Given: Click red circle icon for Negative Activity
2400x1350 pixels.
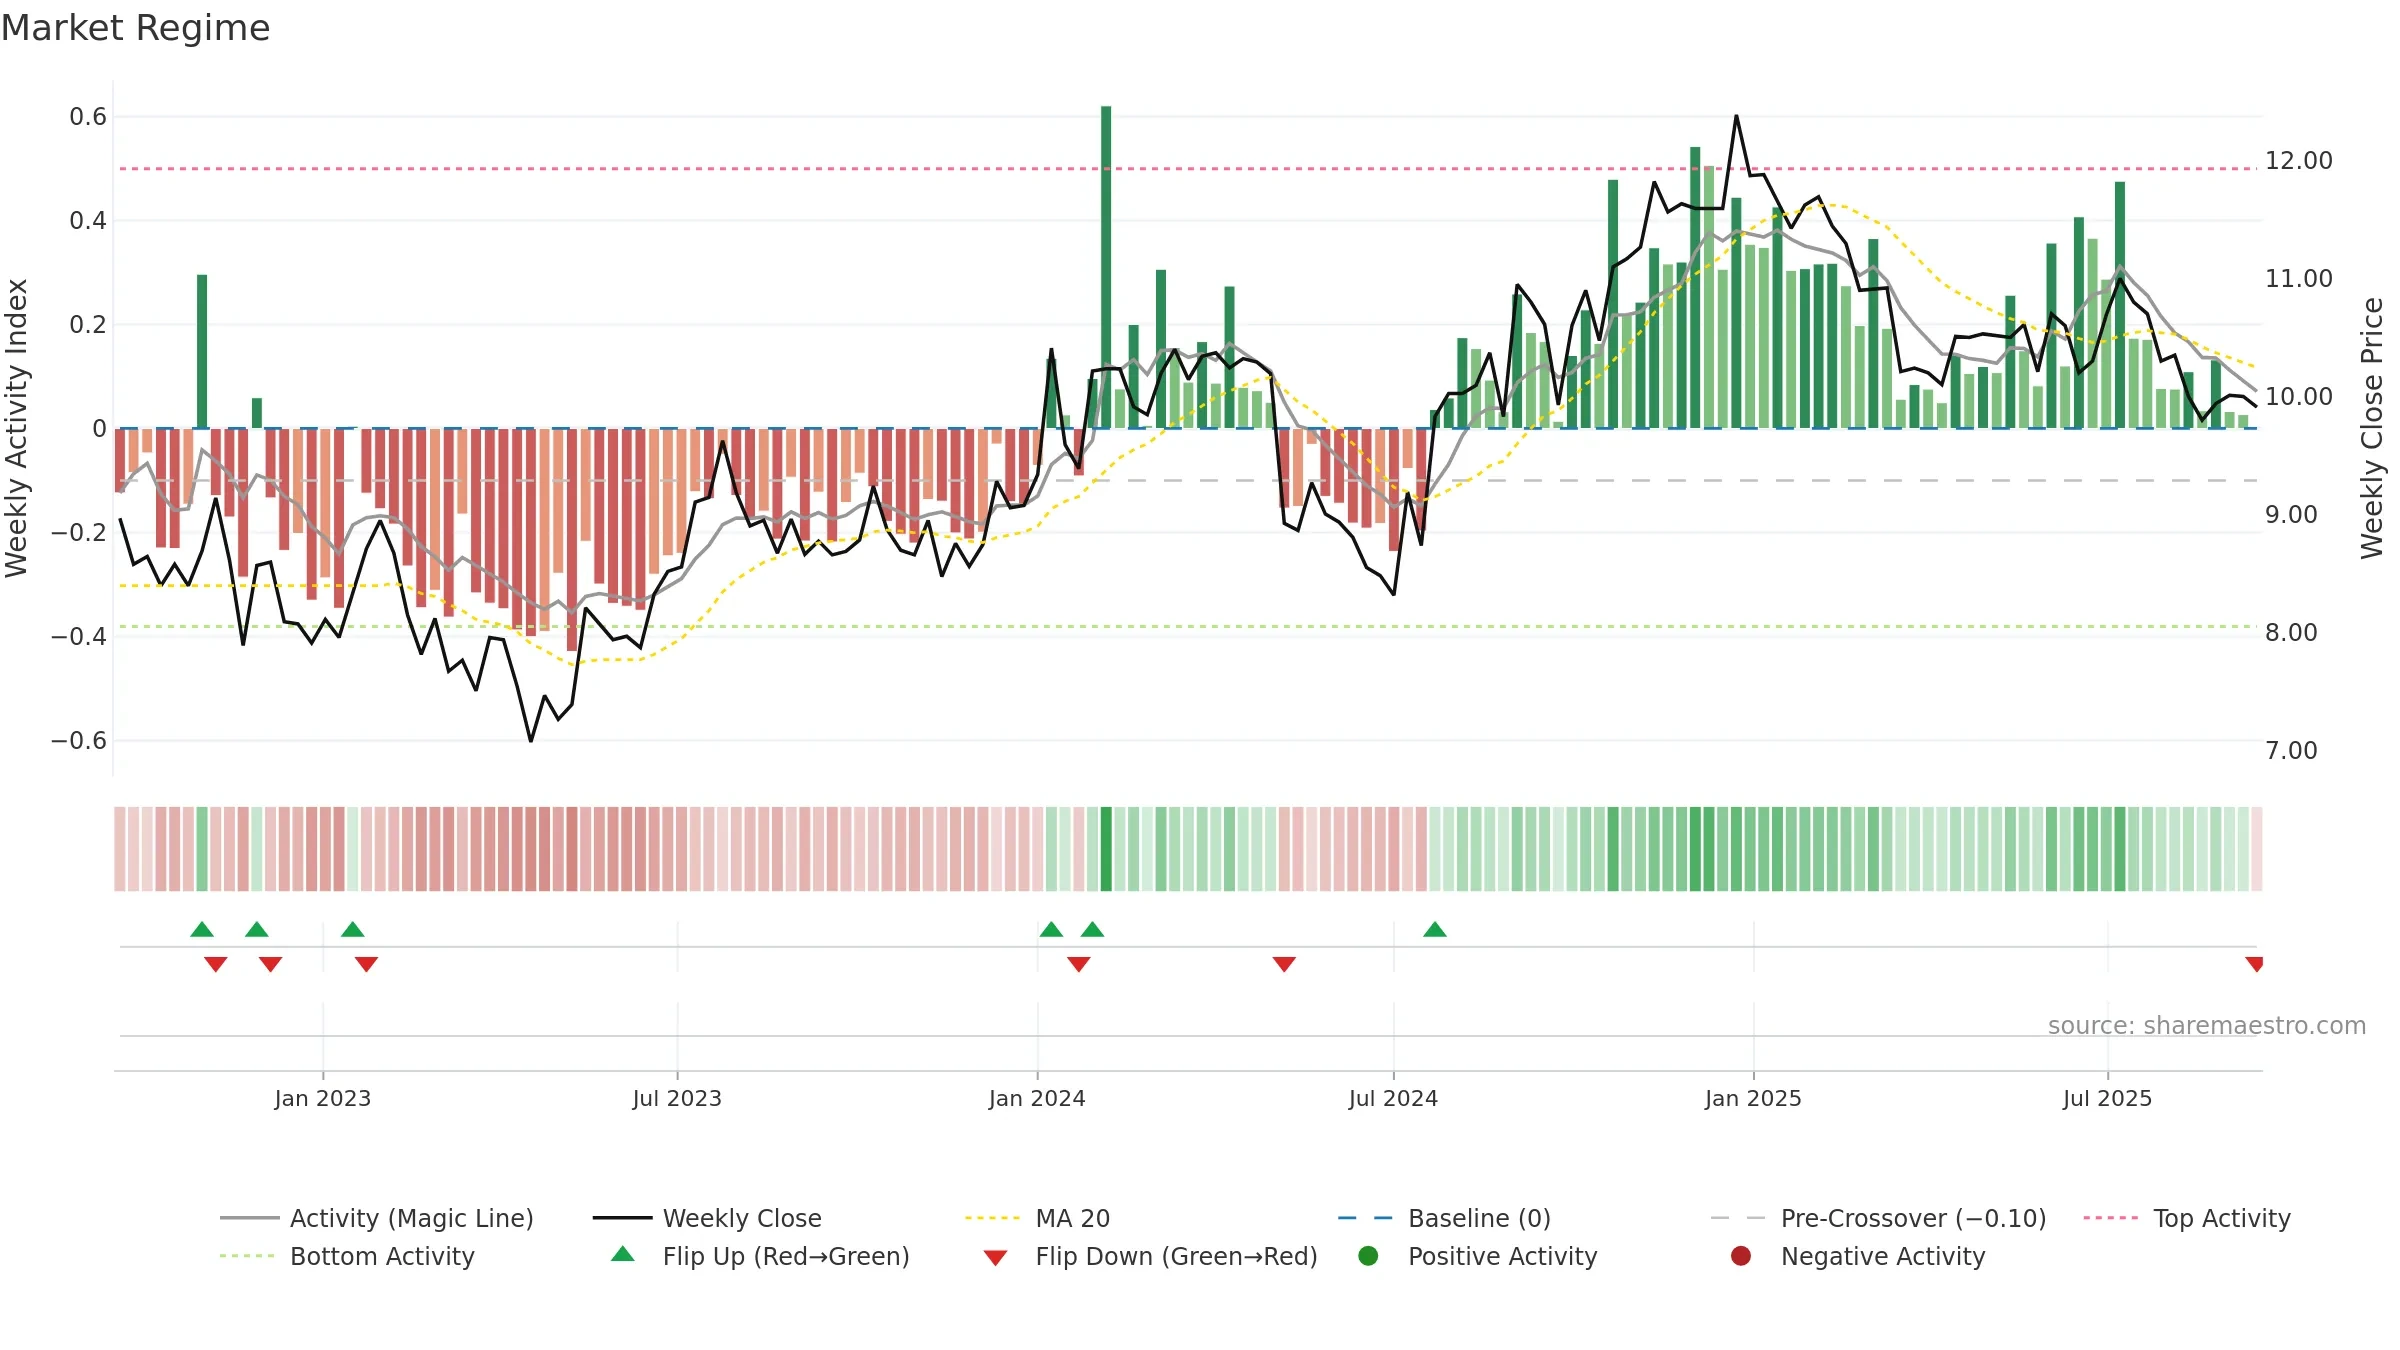Looking at the screenshot, I should (x=1741, y=1256).
